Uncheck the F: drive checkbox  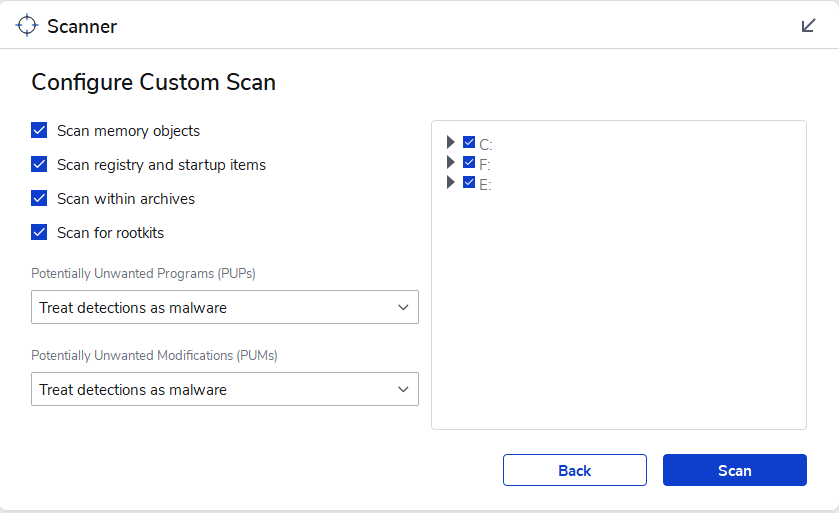pos(469,163)
